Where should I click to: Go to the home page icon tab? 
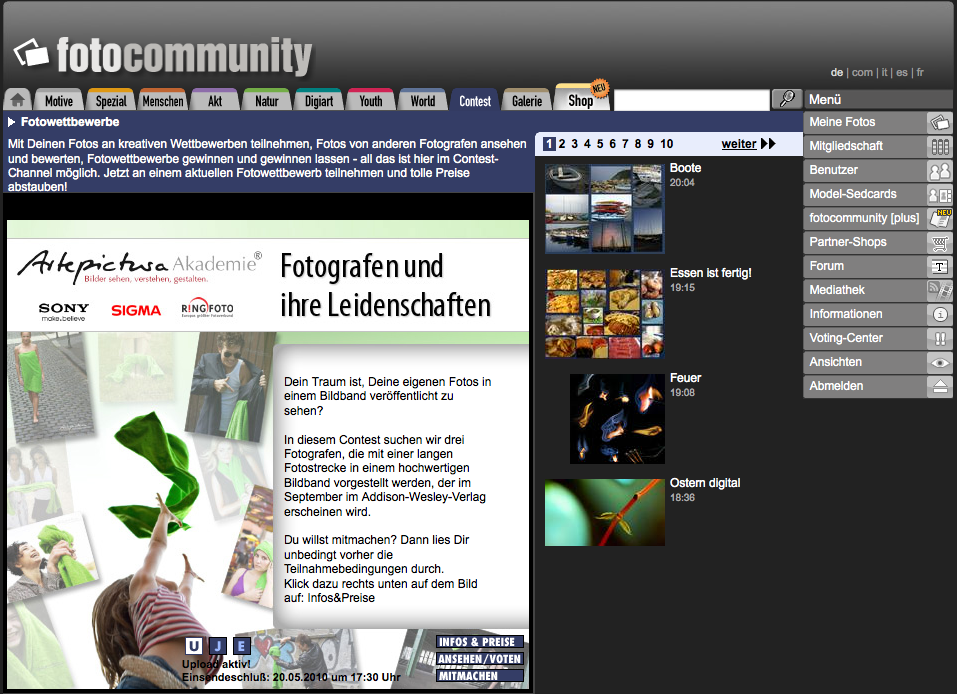[18, 99]
